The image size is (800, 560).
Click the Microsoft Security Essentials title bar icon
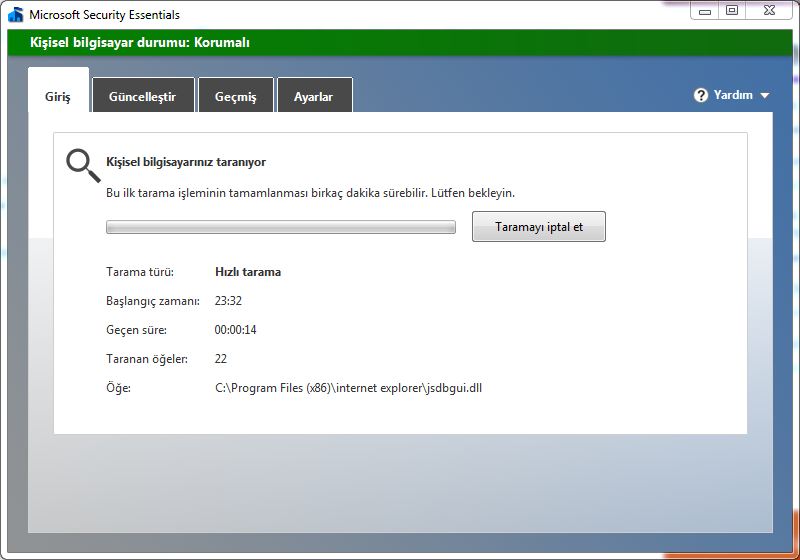coord(16,14)
